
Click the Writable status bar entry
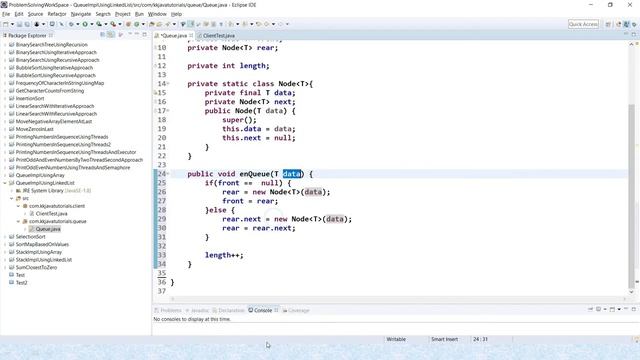click(396, 339)
